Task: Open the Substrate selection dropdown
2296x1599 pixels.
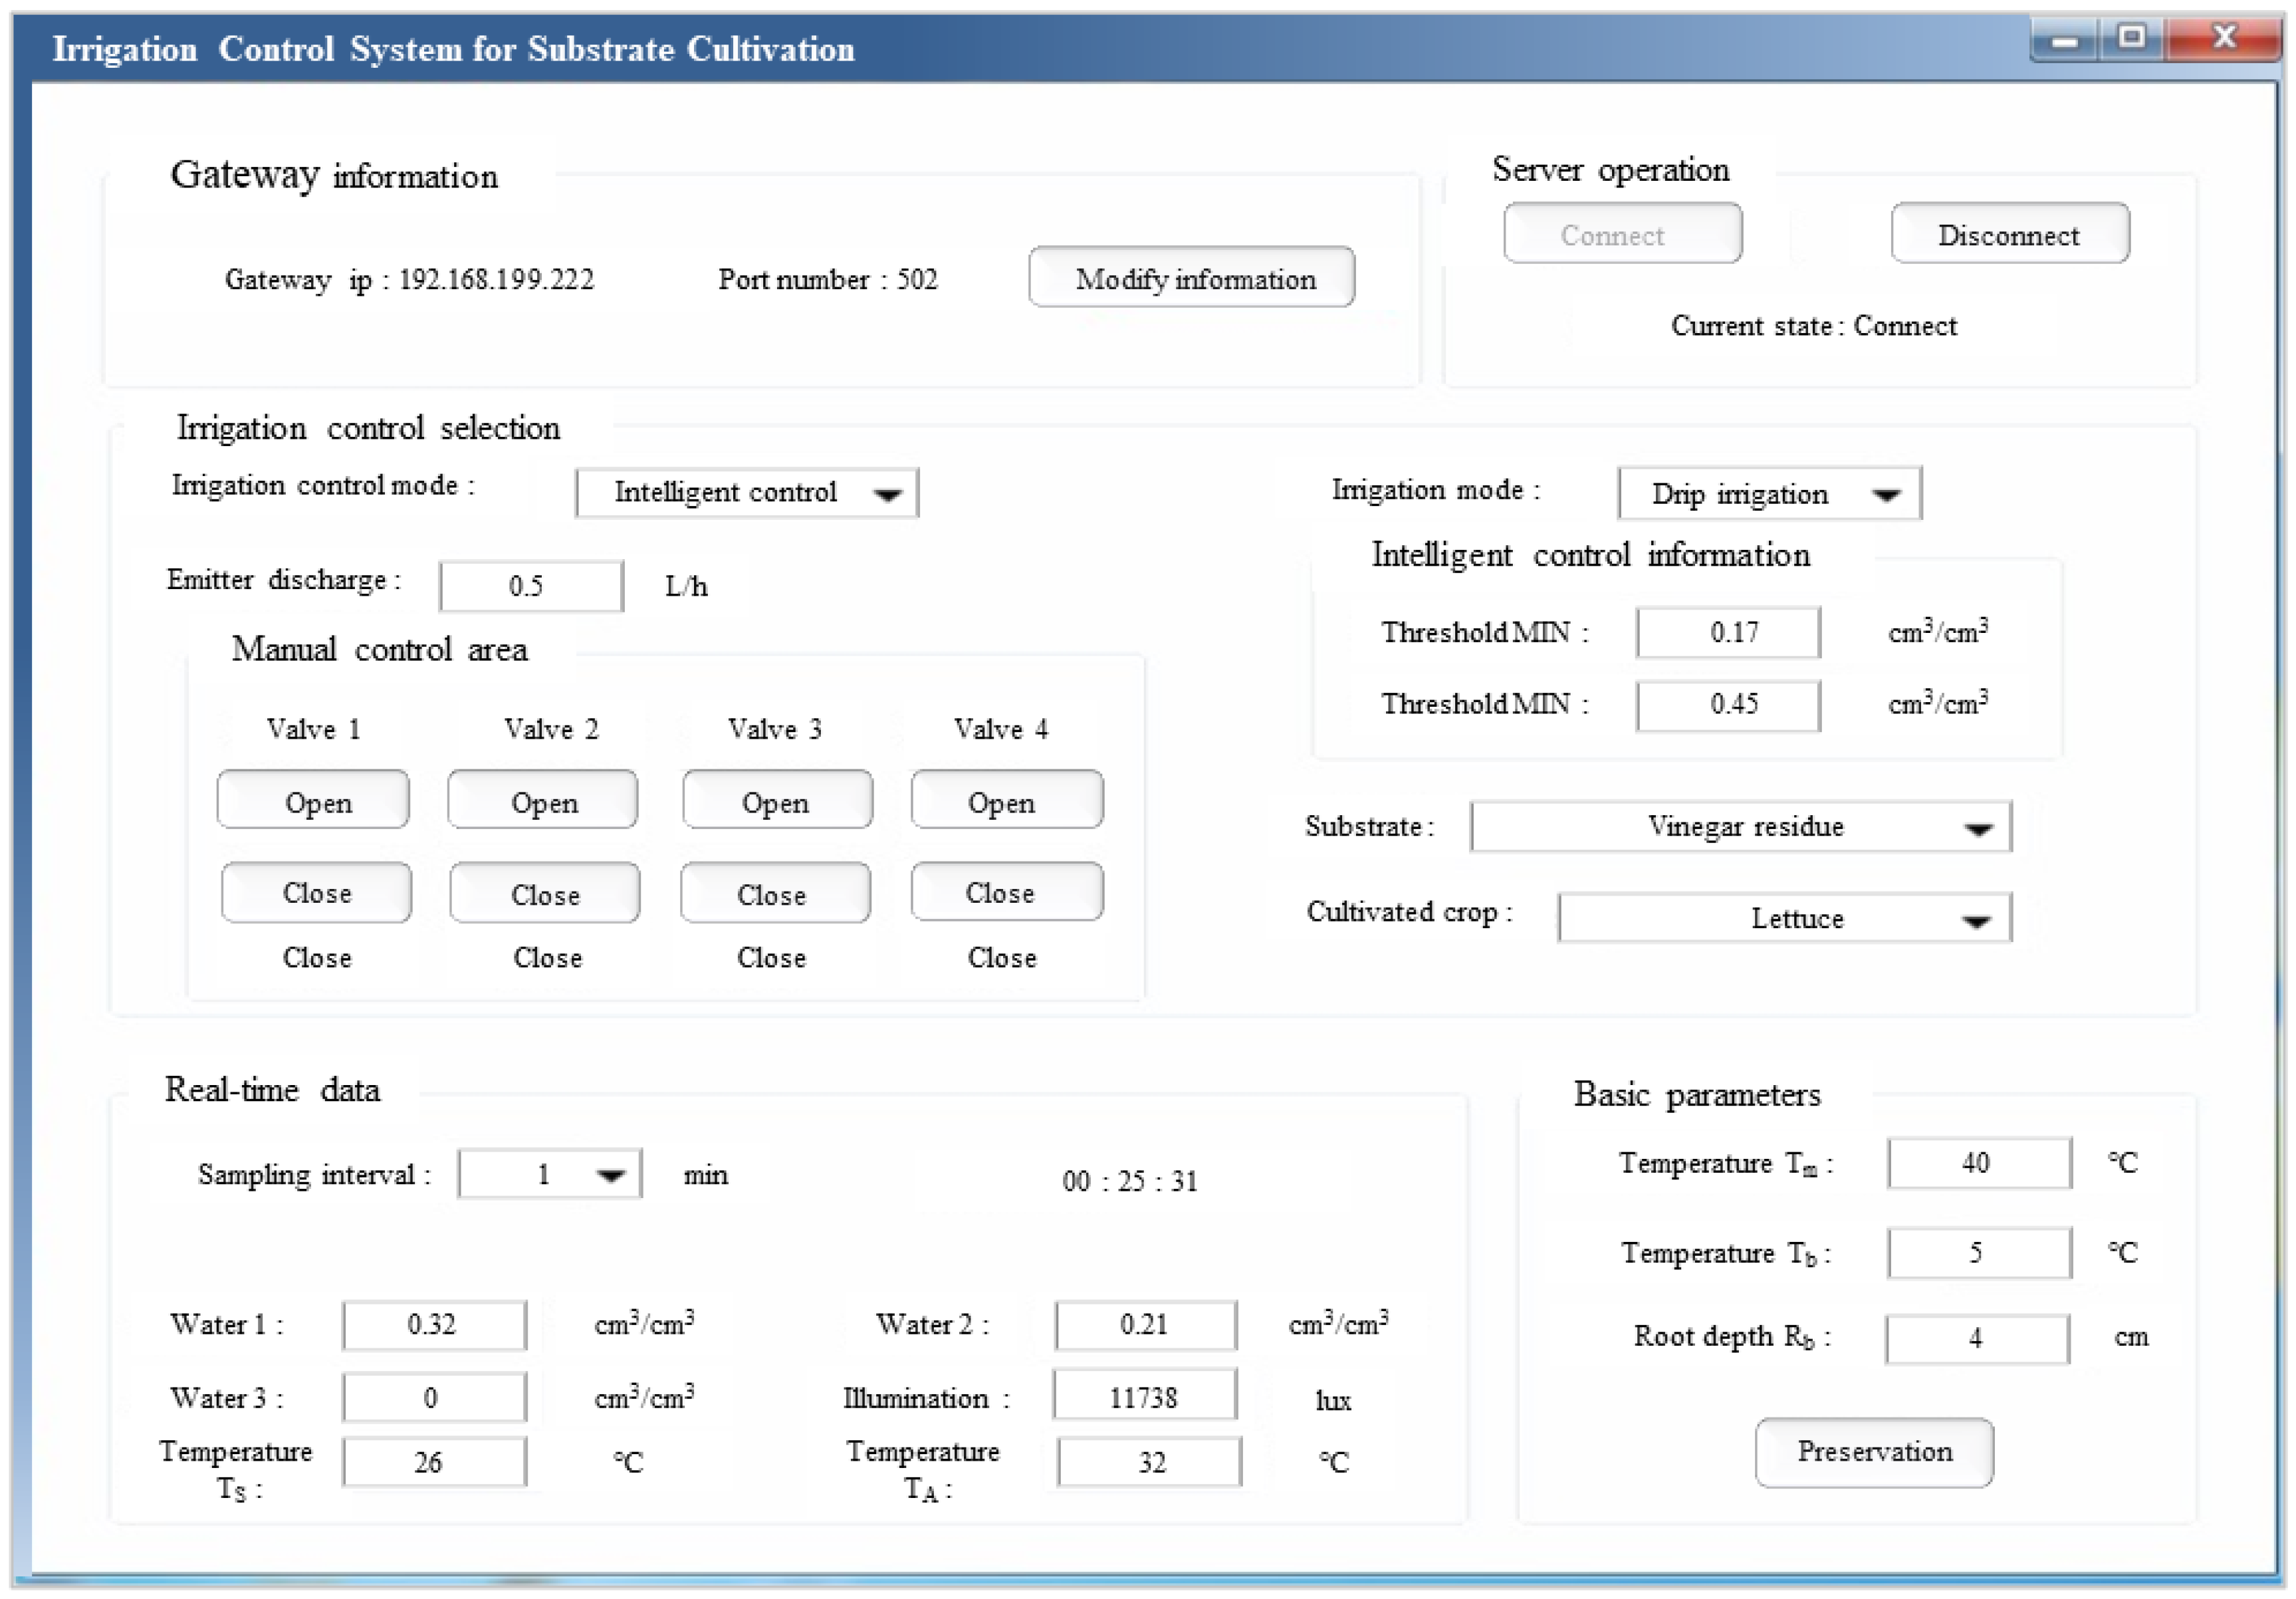Action: (1740, 827)
